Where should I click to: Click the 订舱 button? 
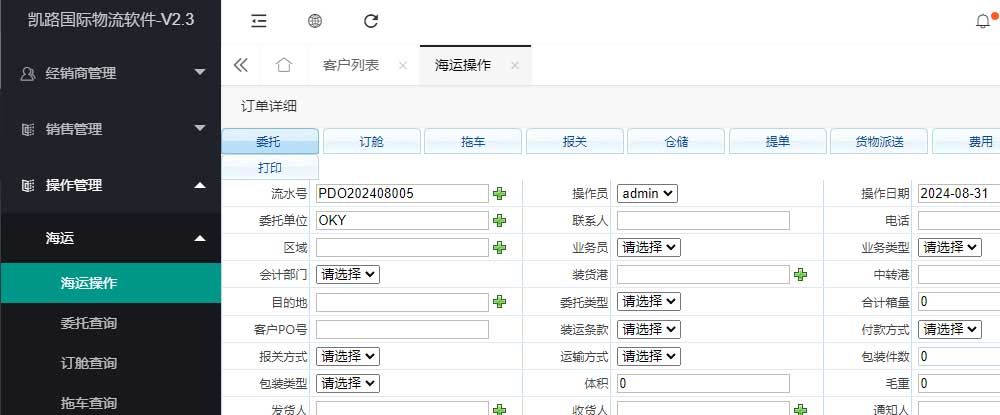point(371,142)
